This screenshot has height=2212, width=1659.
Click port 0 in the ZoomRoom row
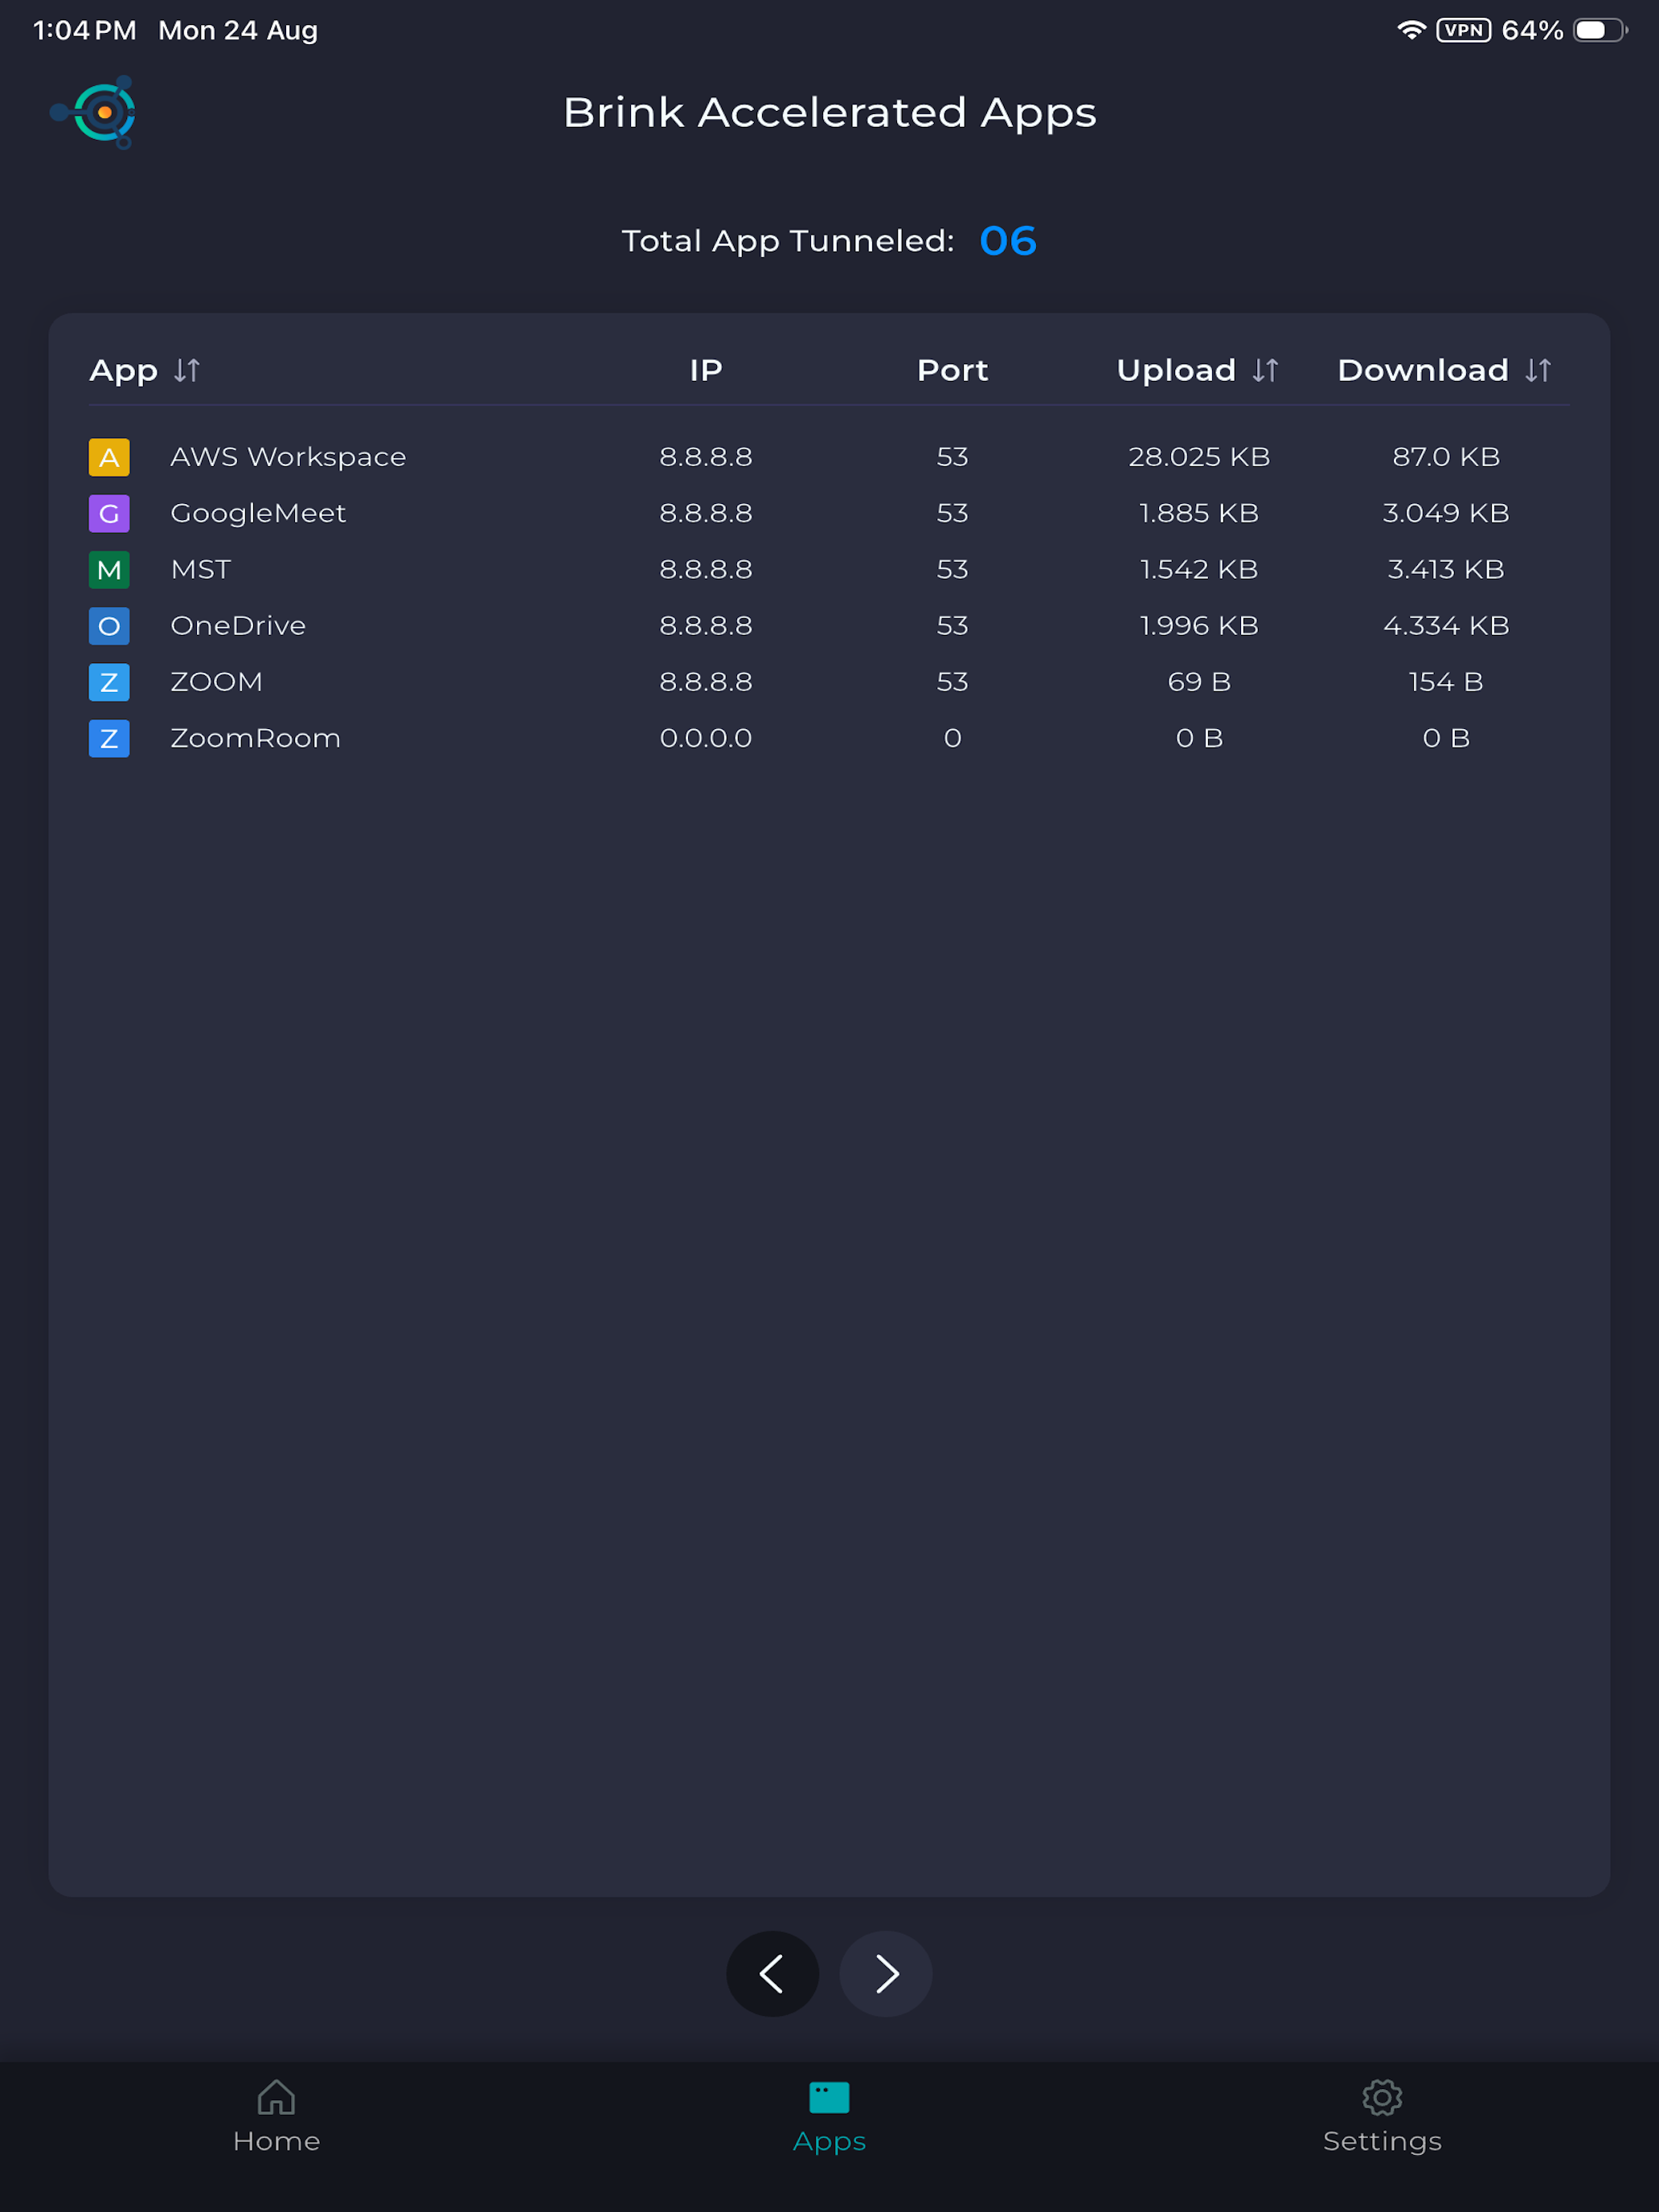952,738
